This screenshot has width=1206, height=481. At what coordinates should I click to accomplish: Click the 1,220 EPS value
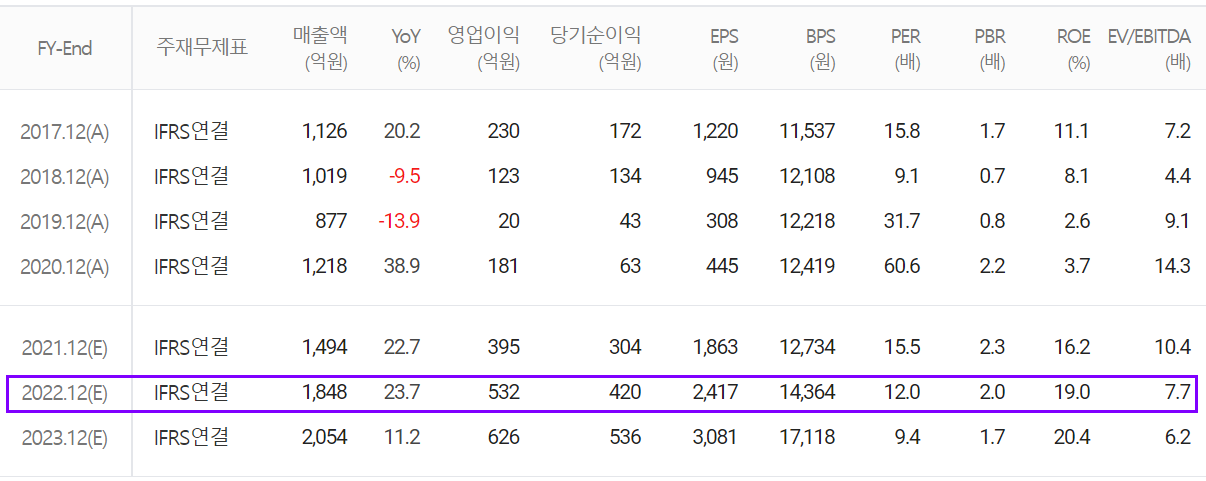pyautogui.click(x=716, y=131)
